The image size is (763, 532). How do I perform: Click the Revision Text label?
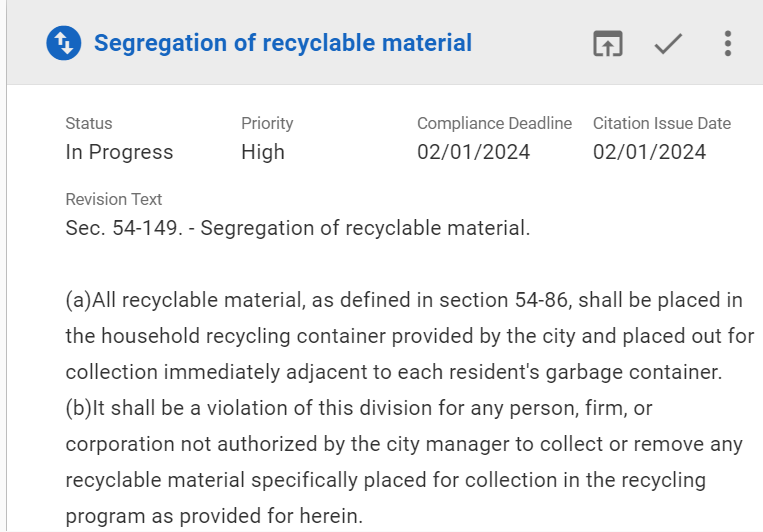coord(114,200)
